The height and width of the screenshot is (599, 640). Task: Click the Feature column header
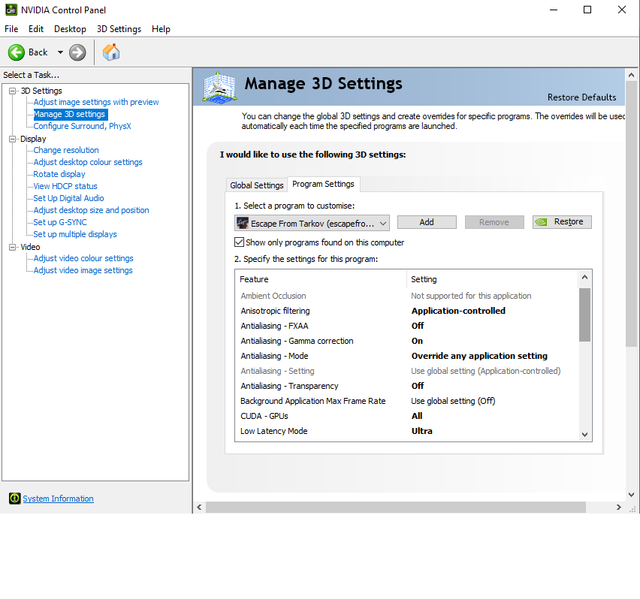pyautogui.click(x=321, y=280)
